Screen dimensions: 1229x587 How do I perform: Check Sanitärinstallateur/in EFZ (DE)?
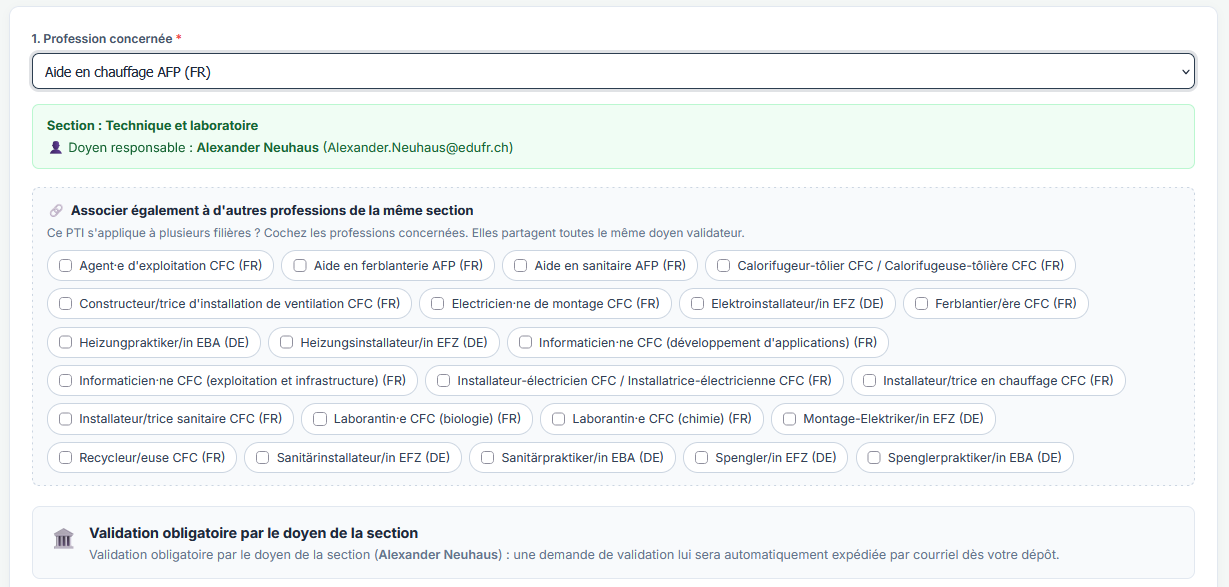(x=263, y=458)
